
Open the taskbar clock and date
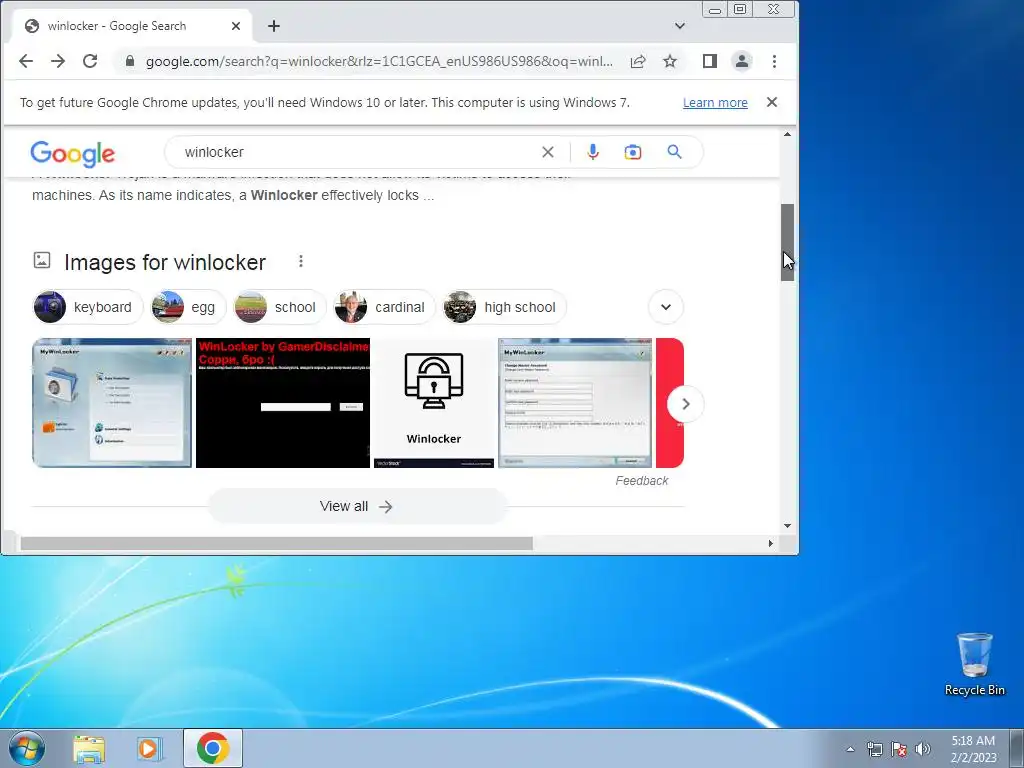click(x=973, y=749)
